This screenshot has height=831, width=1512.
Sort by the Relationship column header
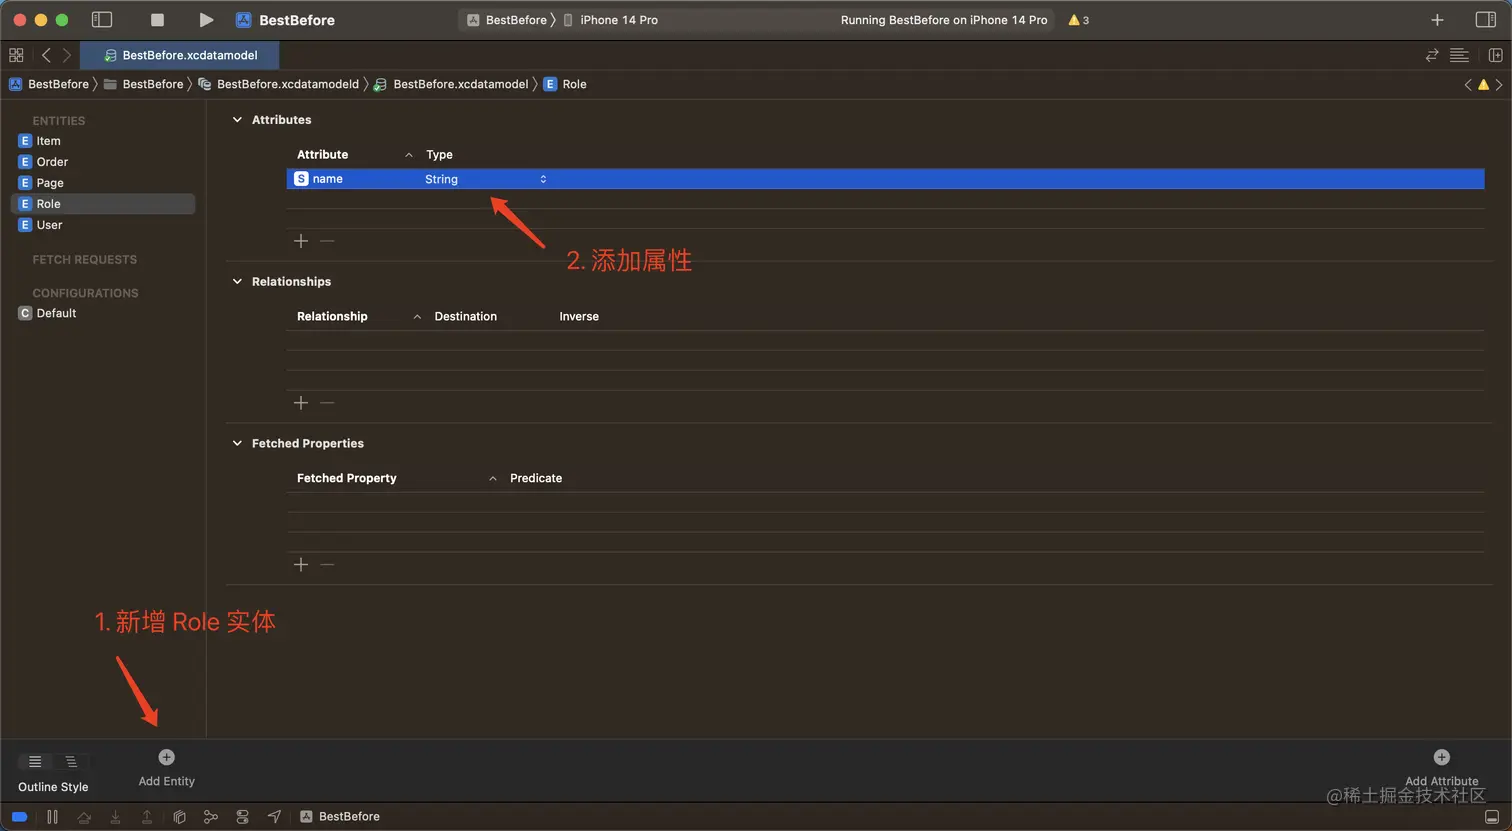[x=332, y=317]
